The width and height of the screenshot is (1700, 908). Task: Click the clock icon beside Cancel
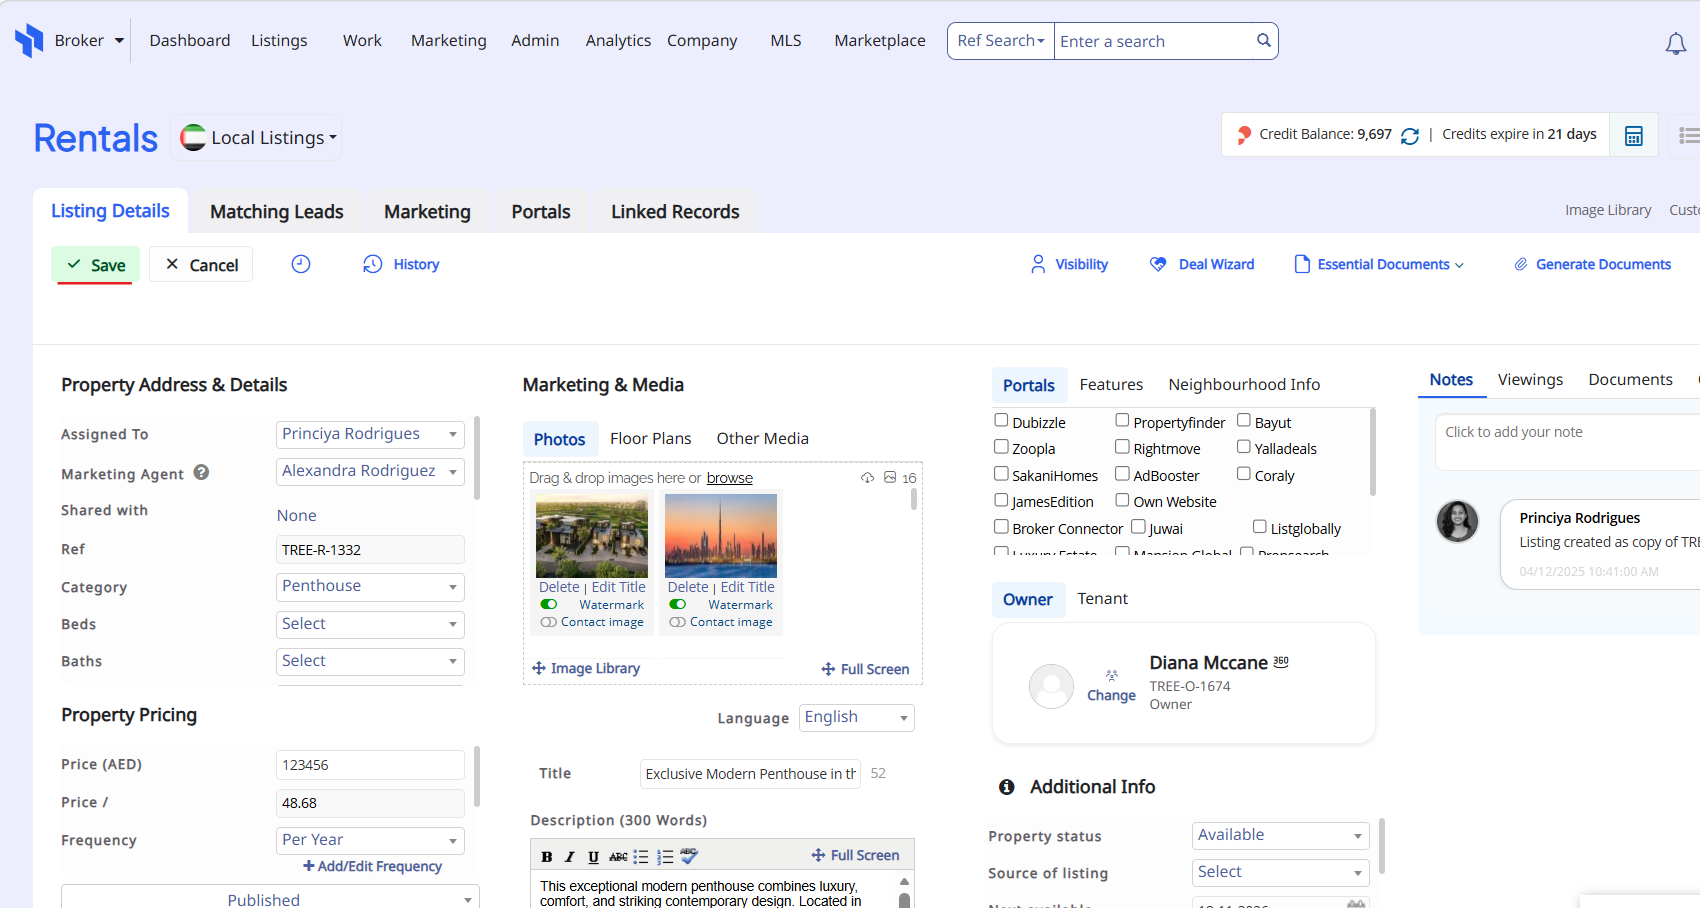click(x=301, y=264)
